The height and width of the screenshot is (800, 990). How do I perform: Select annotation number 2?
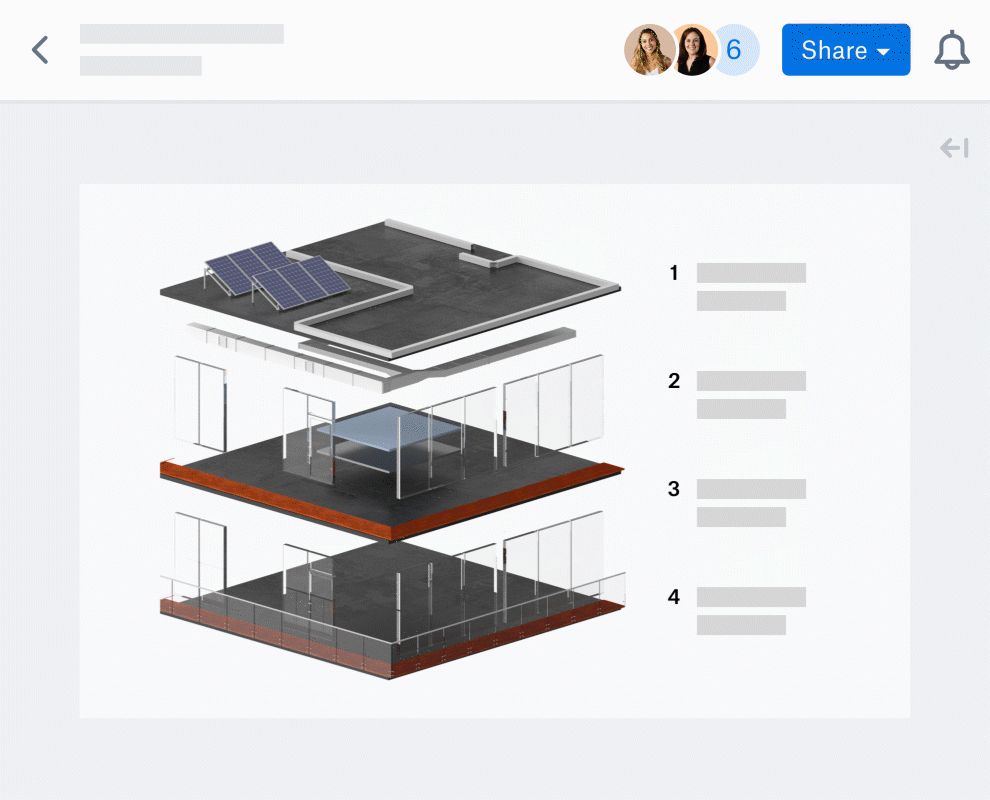coord(674,380)
